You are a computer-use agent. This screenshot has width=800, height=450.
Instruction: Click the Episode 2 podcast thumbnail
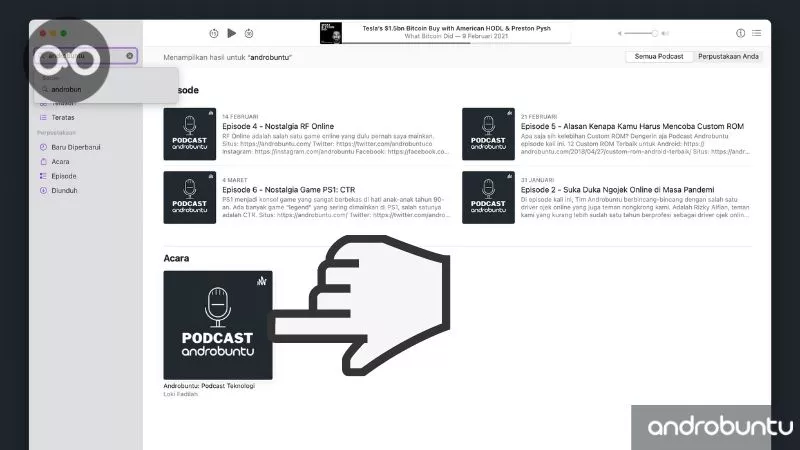(x=488, y=197)
